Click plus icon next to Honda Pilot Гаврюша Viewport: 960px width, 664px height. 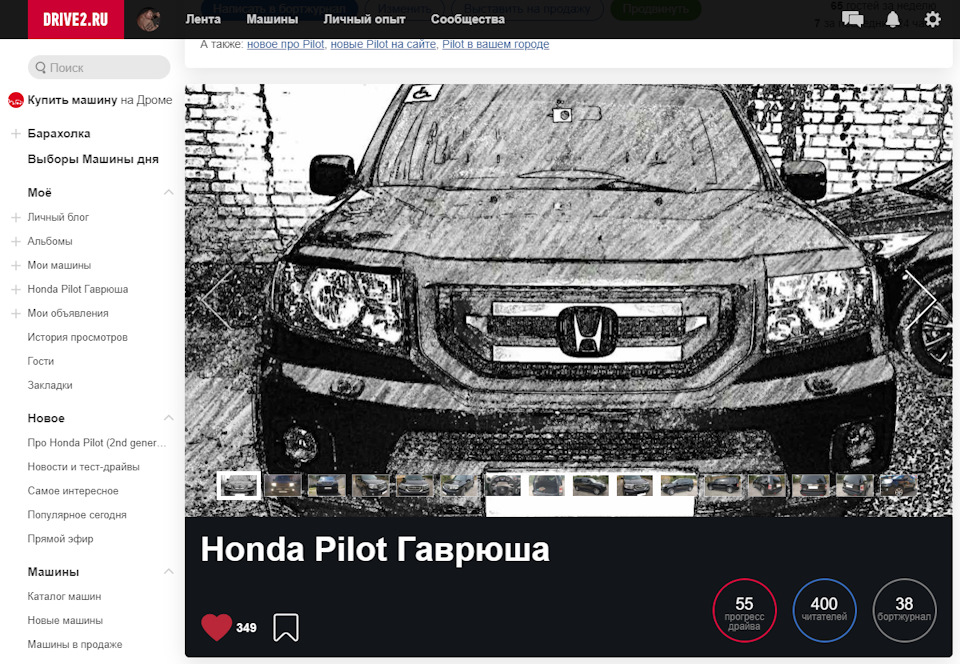click(x=16, y=289)
